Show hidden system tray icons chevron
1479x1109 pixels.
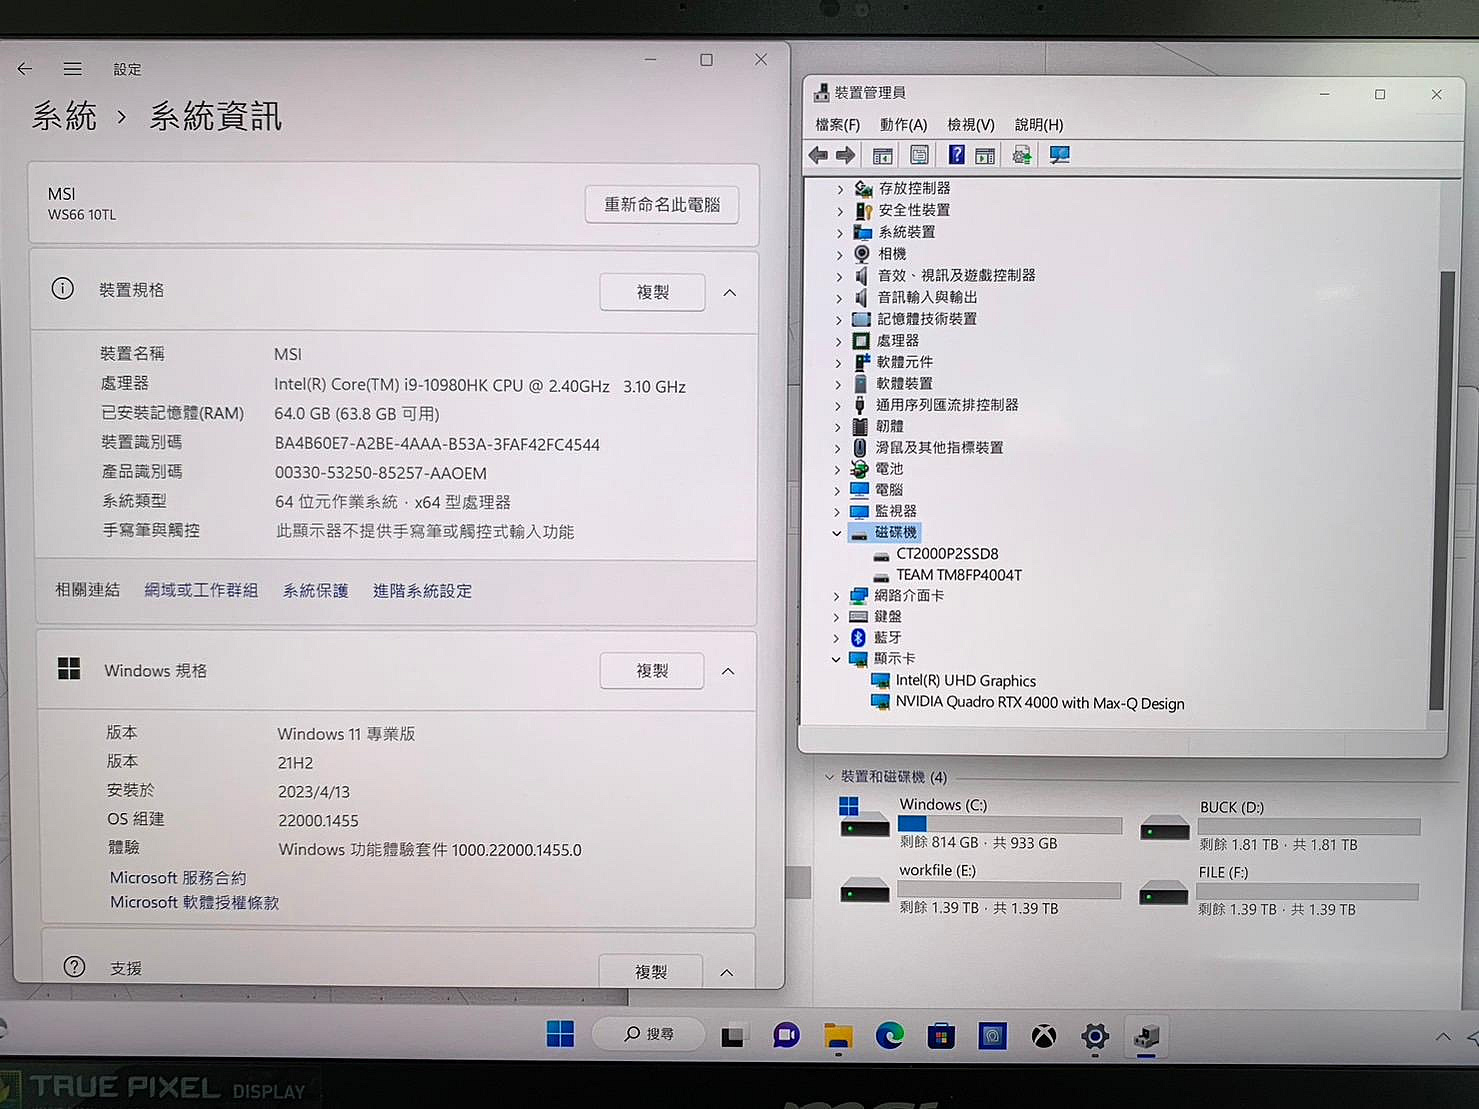click(1443, 1037)
